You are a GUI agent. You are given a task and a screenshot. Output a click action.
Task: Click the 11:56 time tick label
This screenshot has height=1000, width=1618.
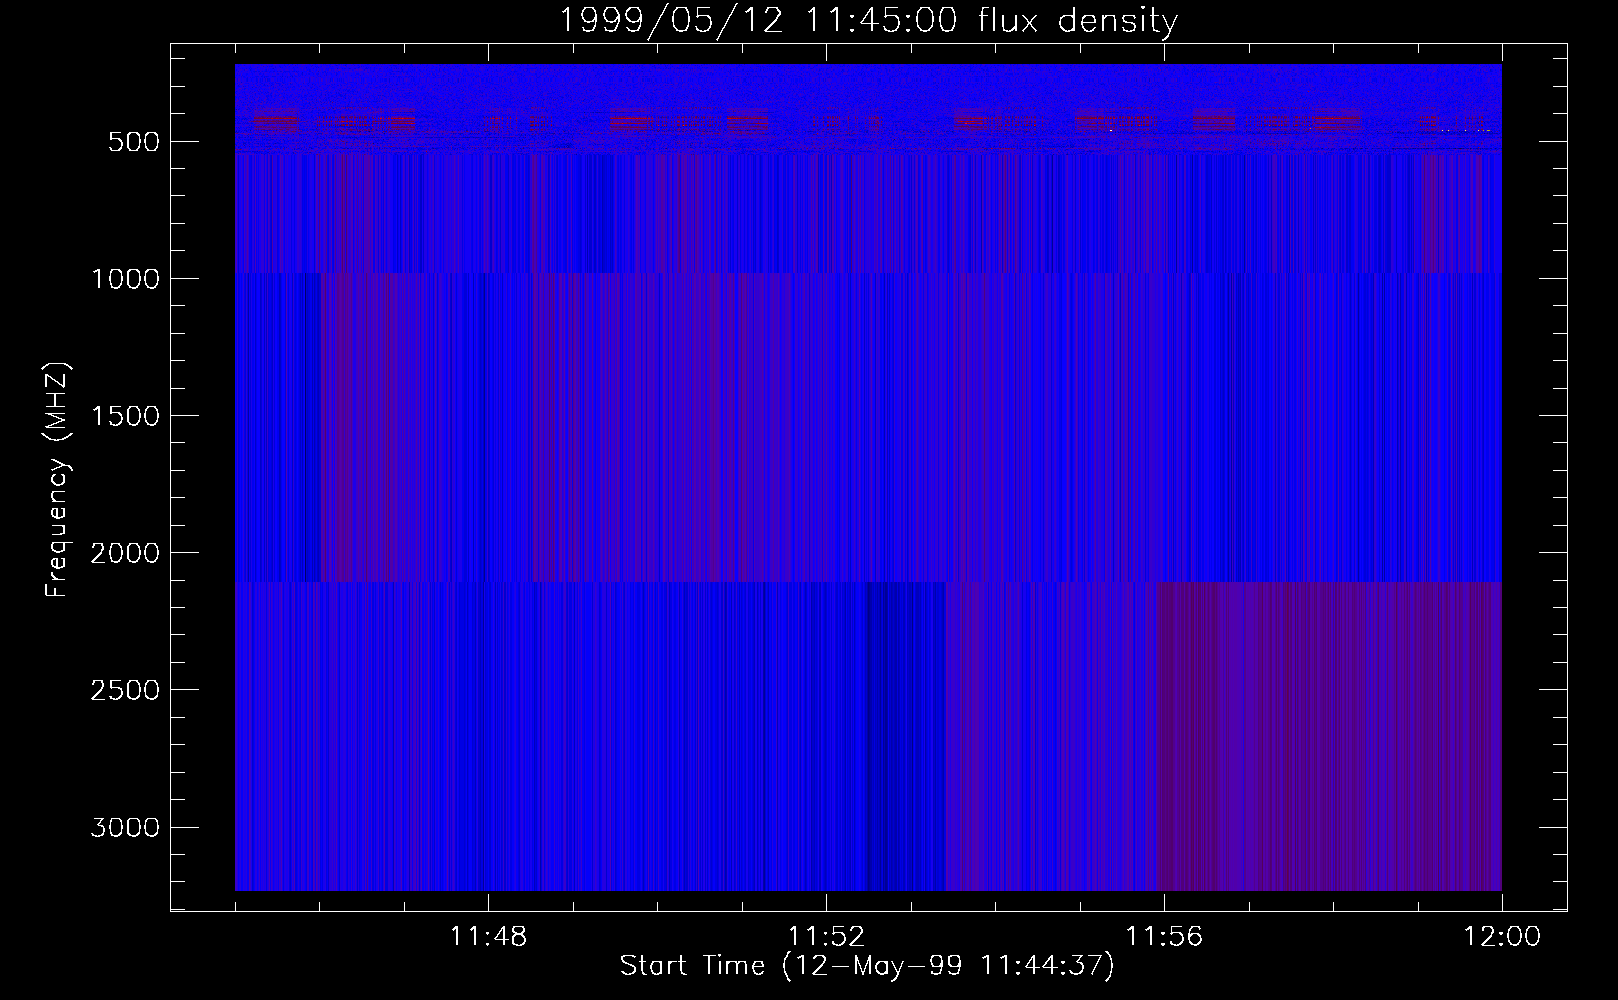[x=1164, y=937]
